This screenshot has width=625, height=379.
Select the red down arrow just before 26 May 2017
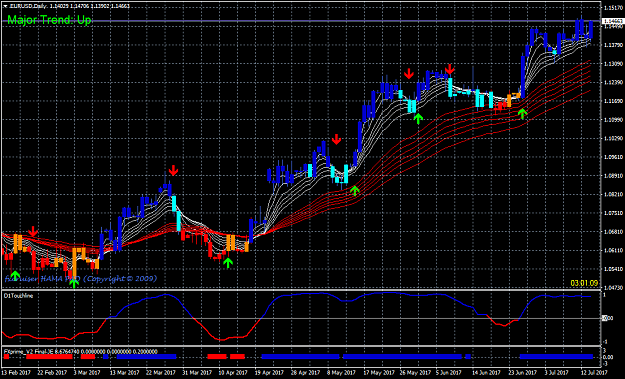409,74
